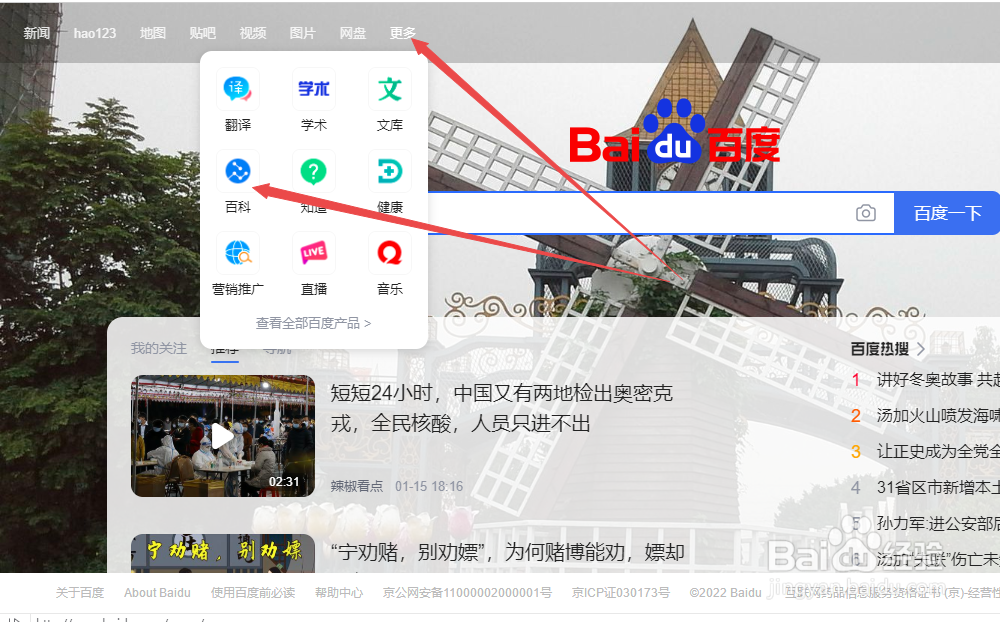
Task: Click 查看全部百度产品 link
Action: click(313, 323)
